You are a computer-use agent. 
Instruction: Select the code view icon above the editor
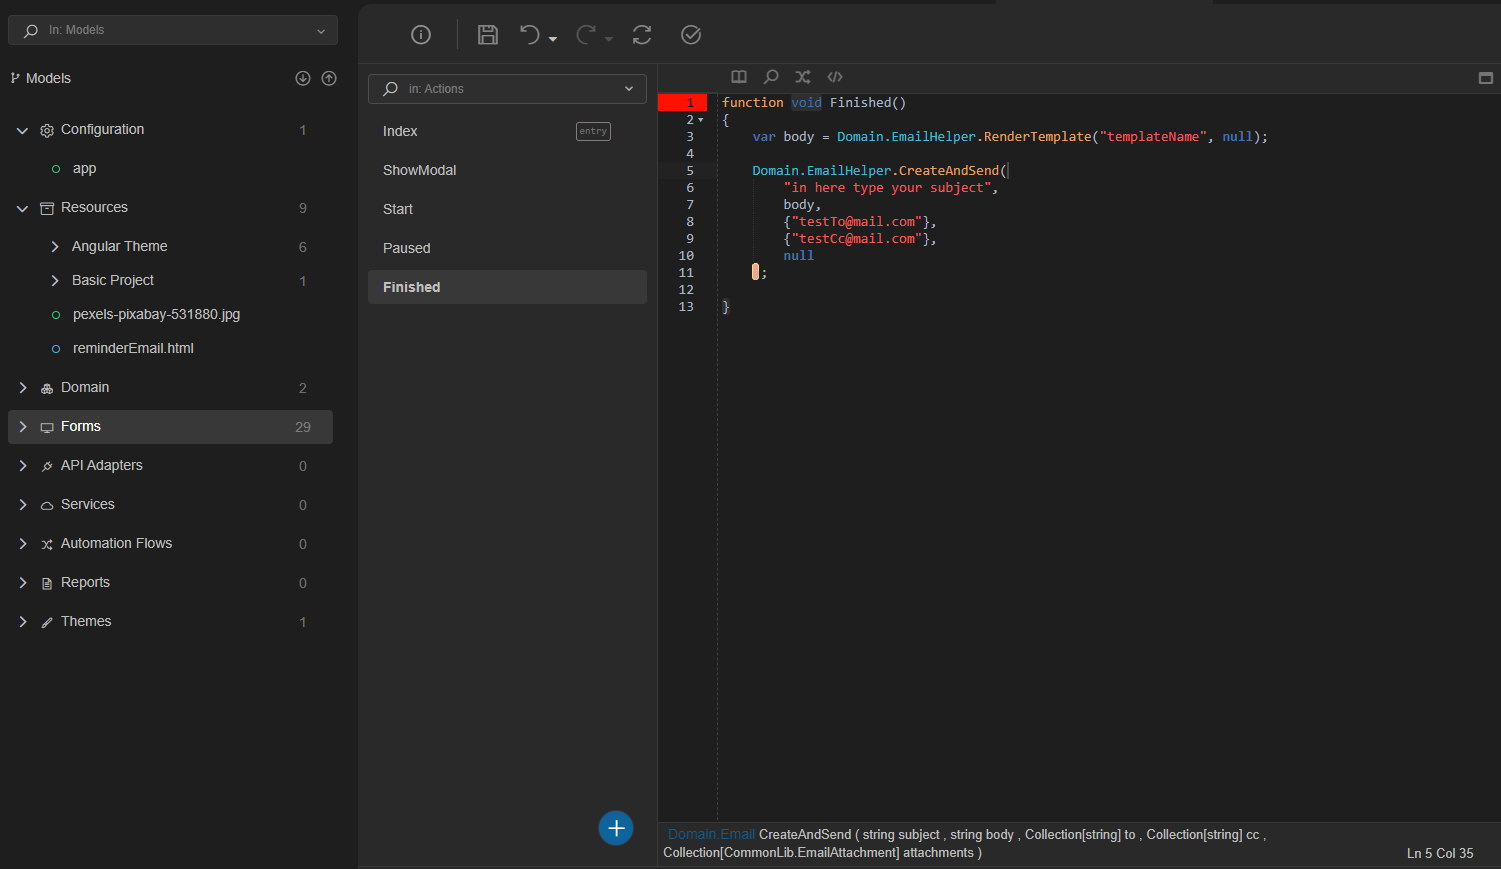(834, 76)
